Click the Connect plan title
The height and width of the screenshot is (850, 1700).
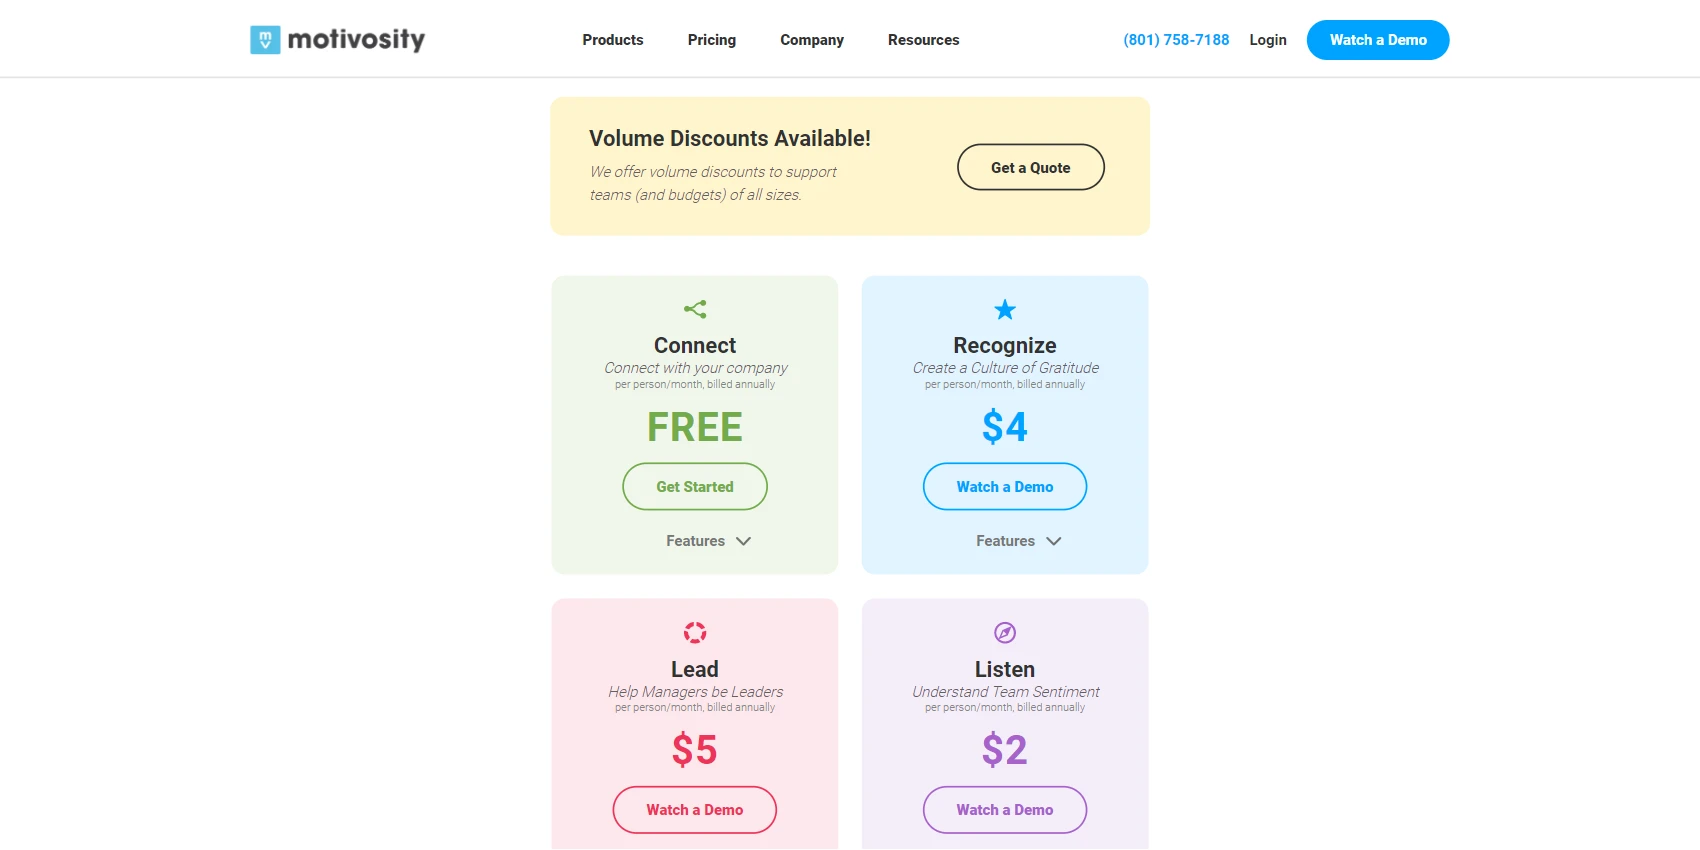695,345
